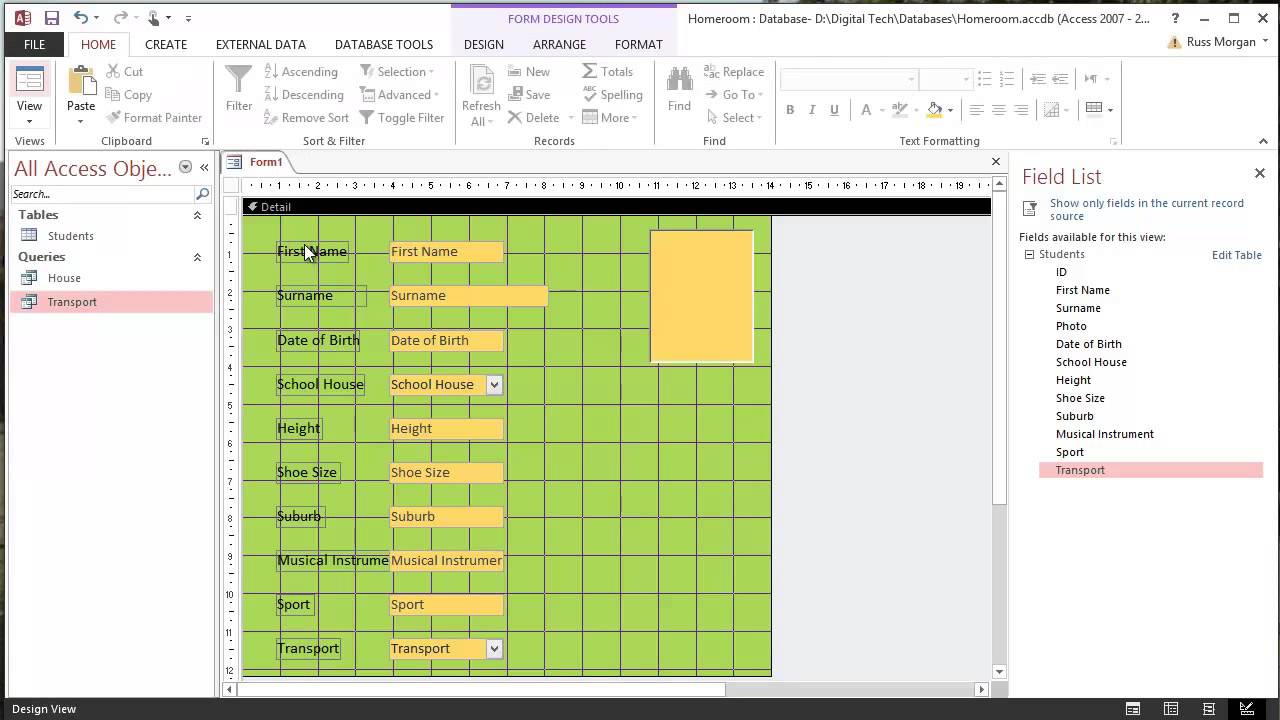Click Design View icon in status bar
The image size is (1280, 720).
click(1247, 709)
